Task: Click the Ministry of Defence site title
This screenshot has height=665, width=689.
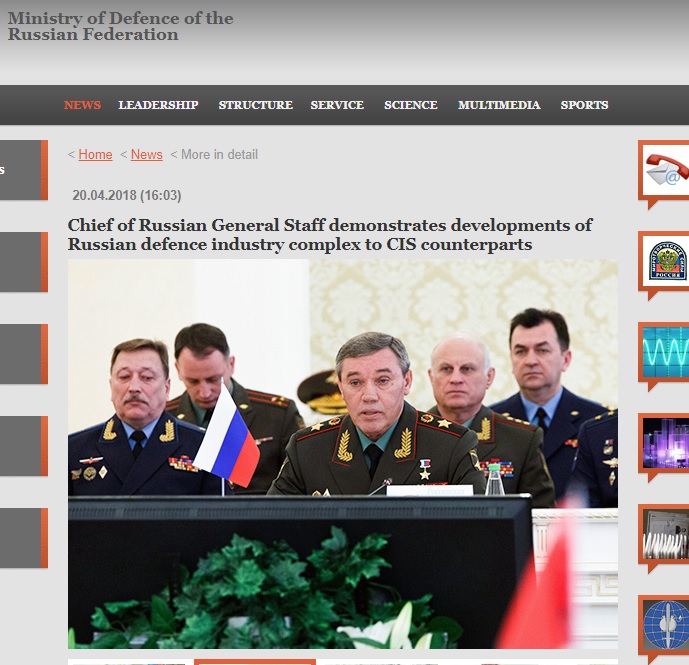Action: (x=120, y=26)
